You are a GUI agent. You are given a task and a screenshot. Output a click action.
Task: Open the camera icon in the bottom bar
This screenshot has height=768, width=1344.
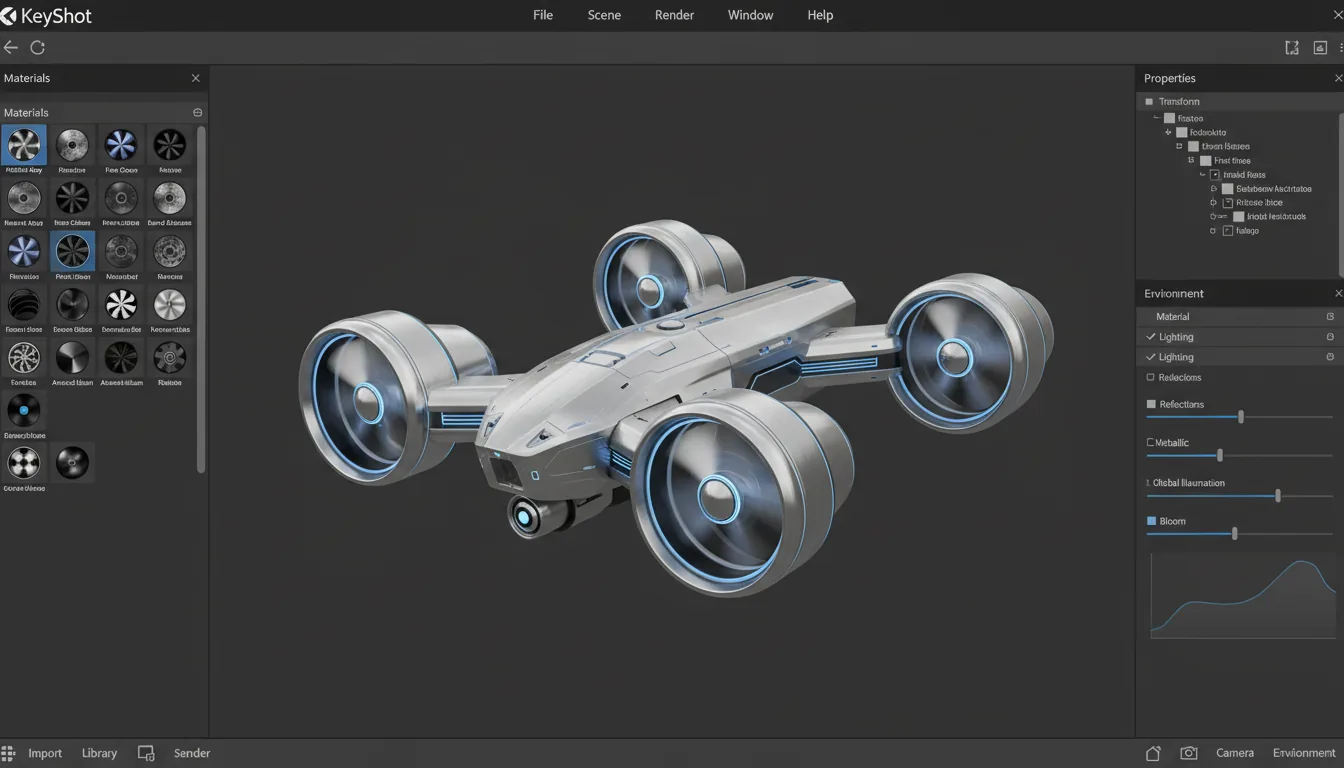[x=1188, y=752]
